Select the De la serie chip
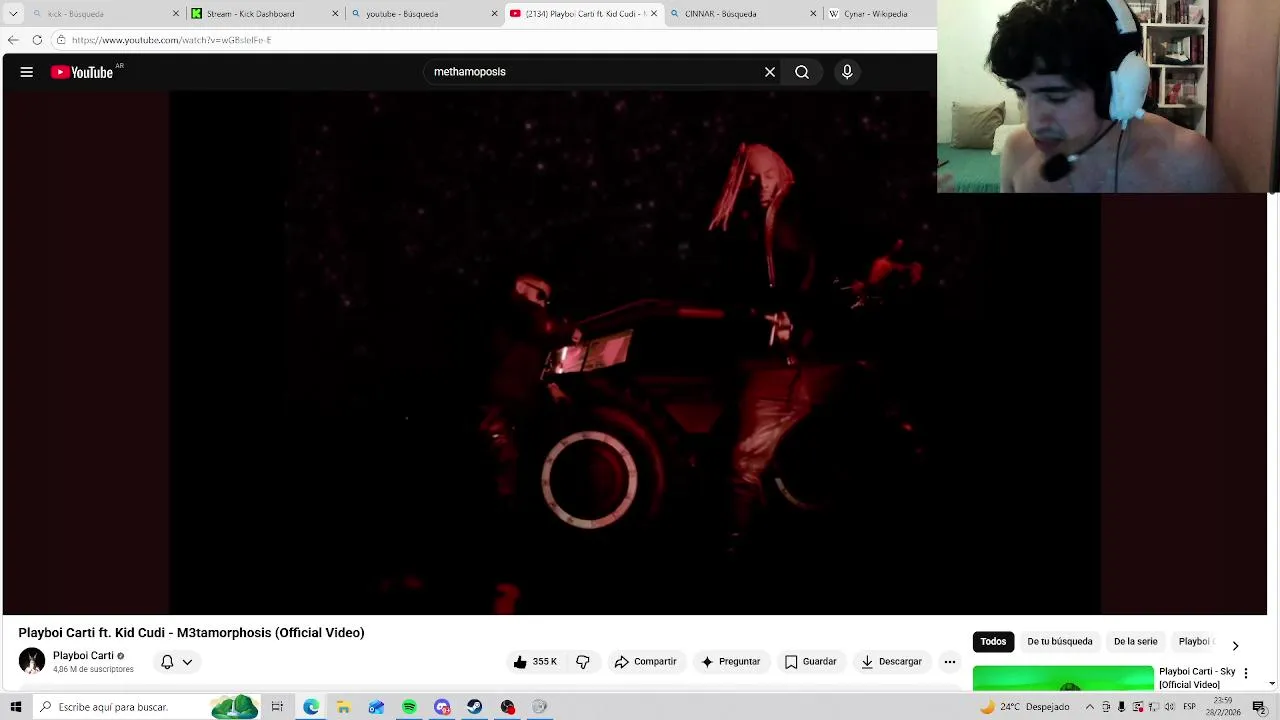 coord(1135,642)
